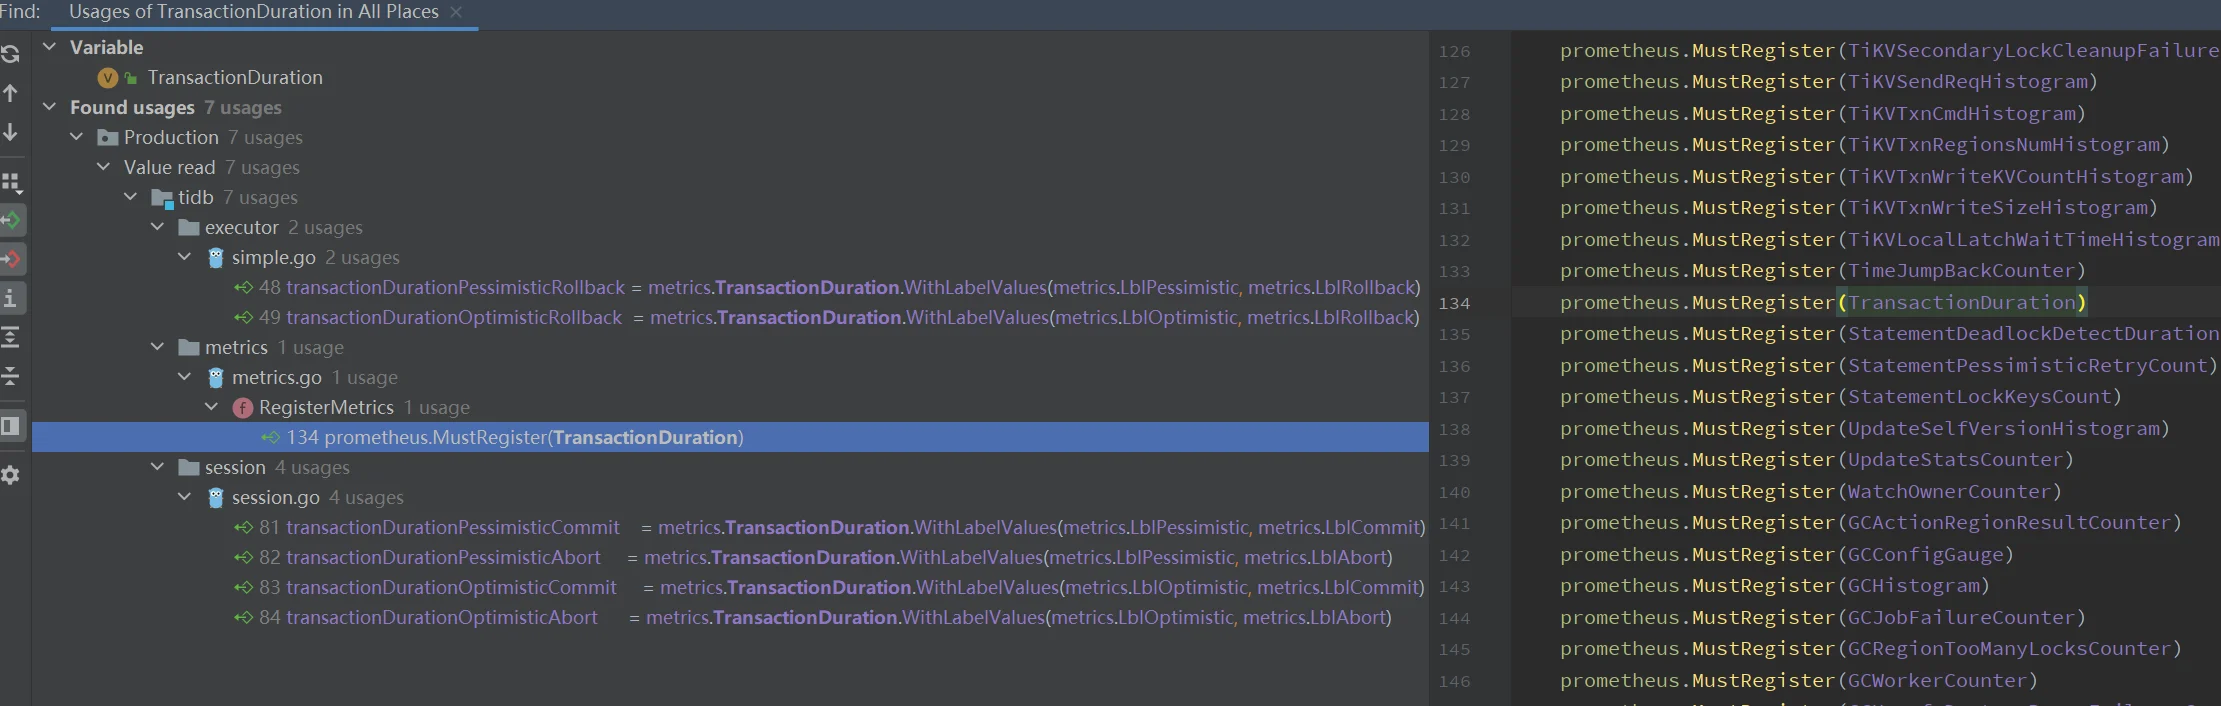2221x706 pixels.
Task: Click the Rerun find usages icon
Action: coord(10,54)
